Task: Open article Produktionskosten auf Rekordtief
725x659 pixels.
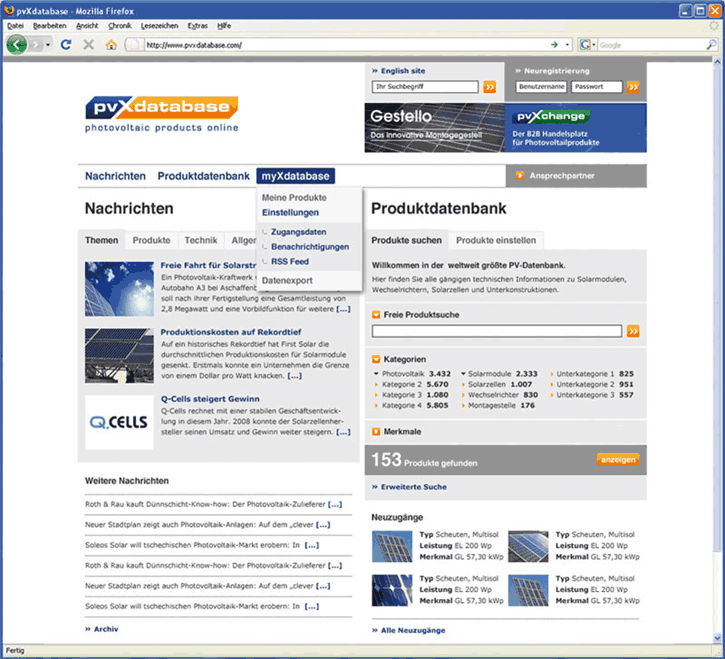Action: [x=231, y=332]
